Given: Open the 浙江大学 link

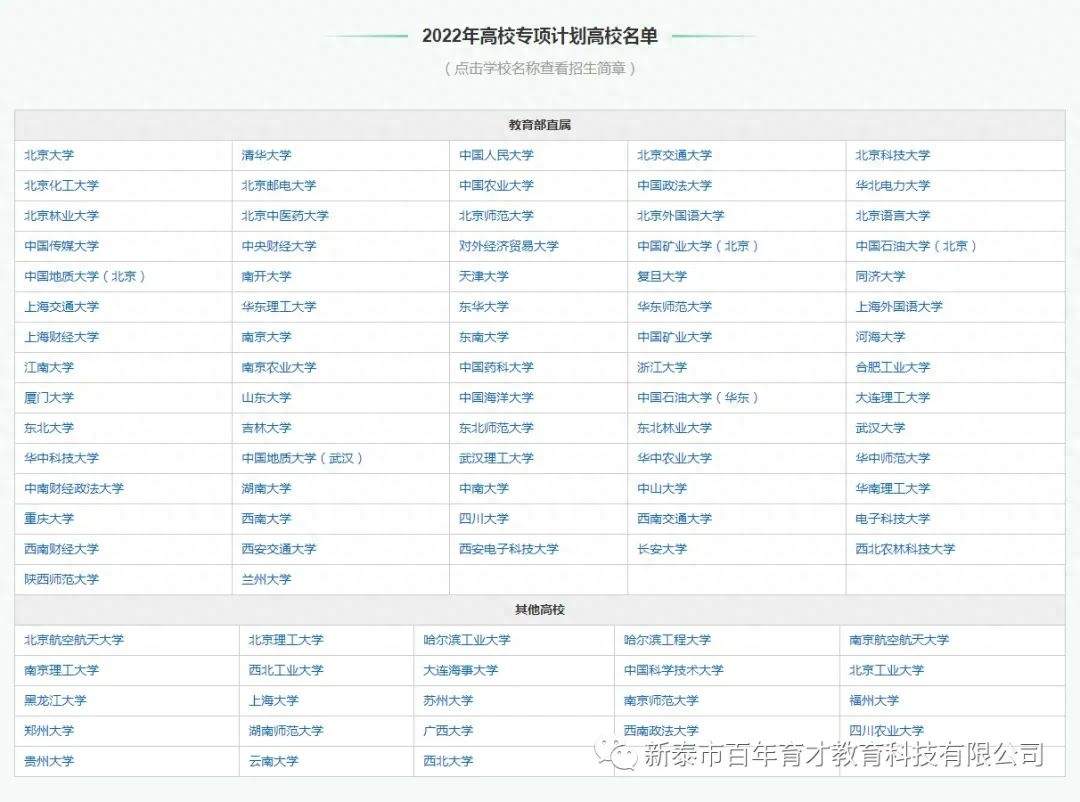Looking at the screenshot, I should (662, 367).
